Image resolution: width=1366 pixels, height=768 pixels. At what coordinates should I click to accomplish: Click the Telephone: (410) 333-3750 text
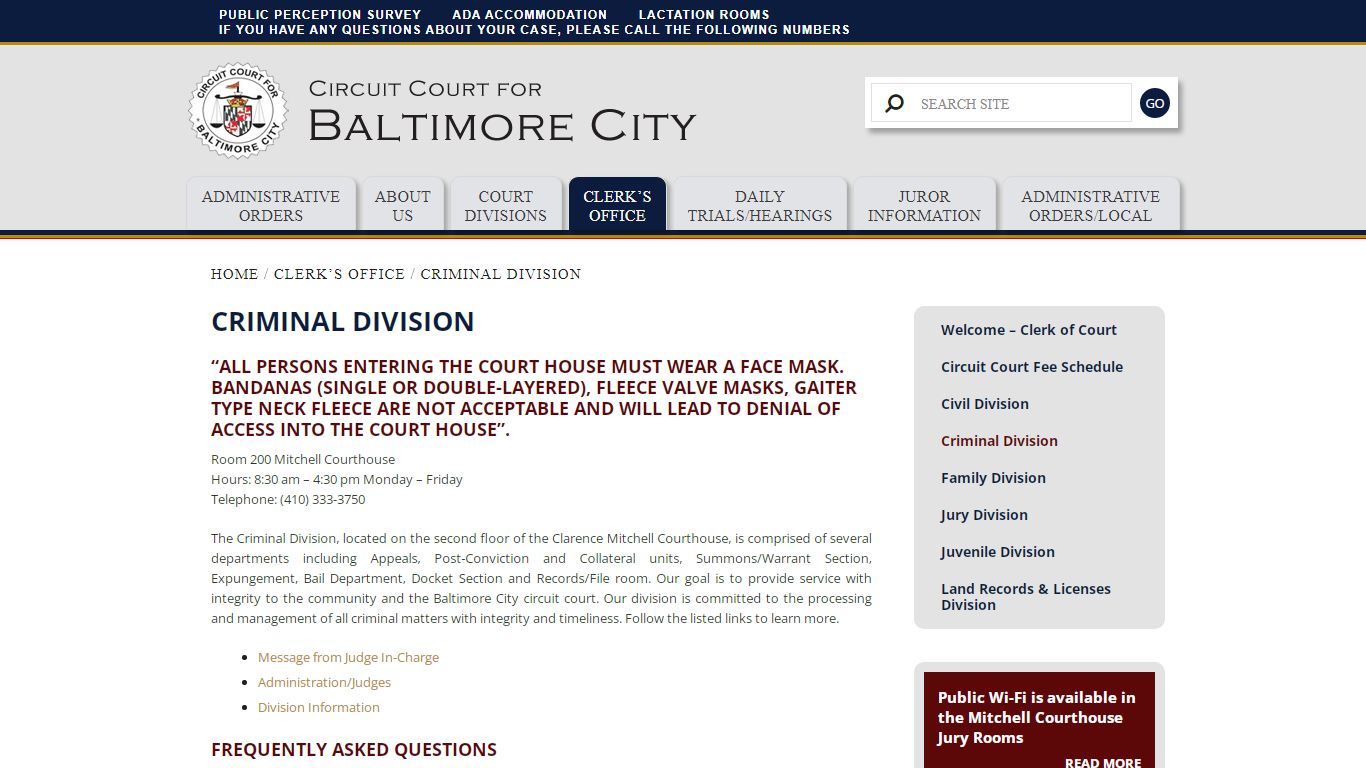click(x=288, y=499)
